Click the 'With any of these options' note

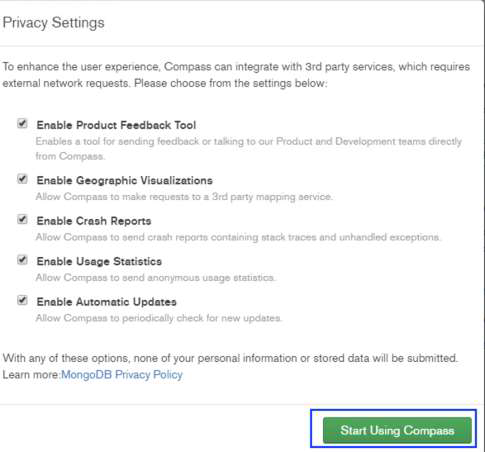[x=230, y=366]
